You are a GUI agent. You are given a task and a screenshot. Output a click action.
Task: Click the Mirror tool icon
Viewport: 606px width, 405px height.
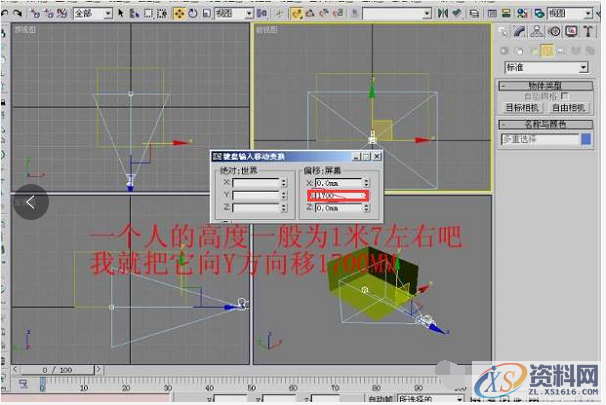click(443, 14)
